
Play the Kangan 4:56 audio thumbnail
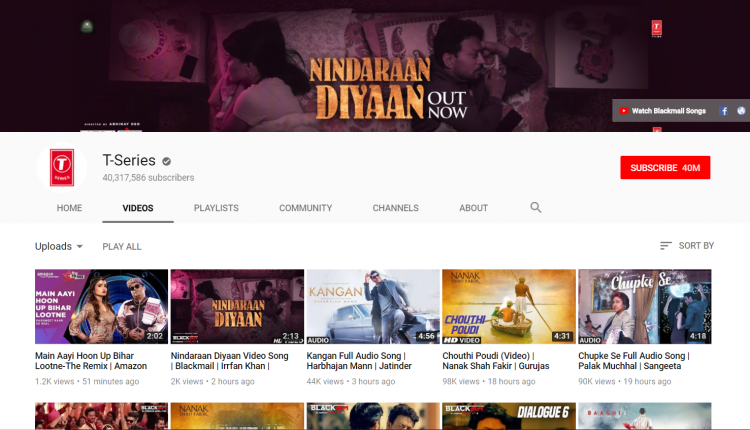pyautogui.click(x=373, y=307)
